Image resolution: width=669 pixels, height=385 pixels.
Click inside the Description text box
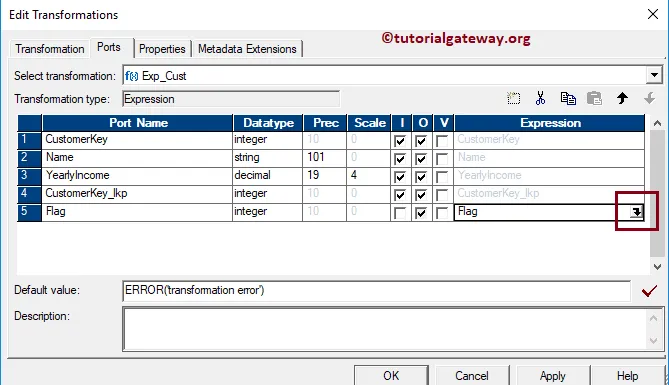(x=385, y=329)
